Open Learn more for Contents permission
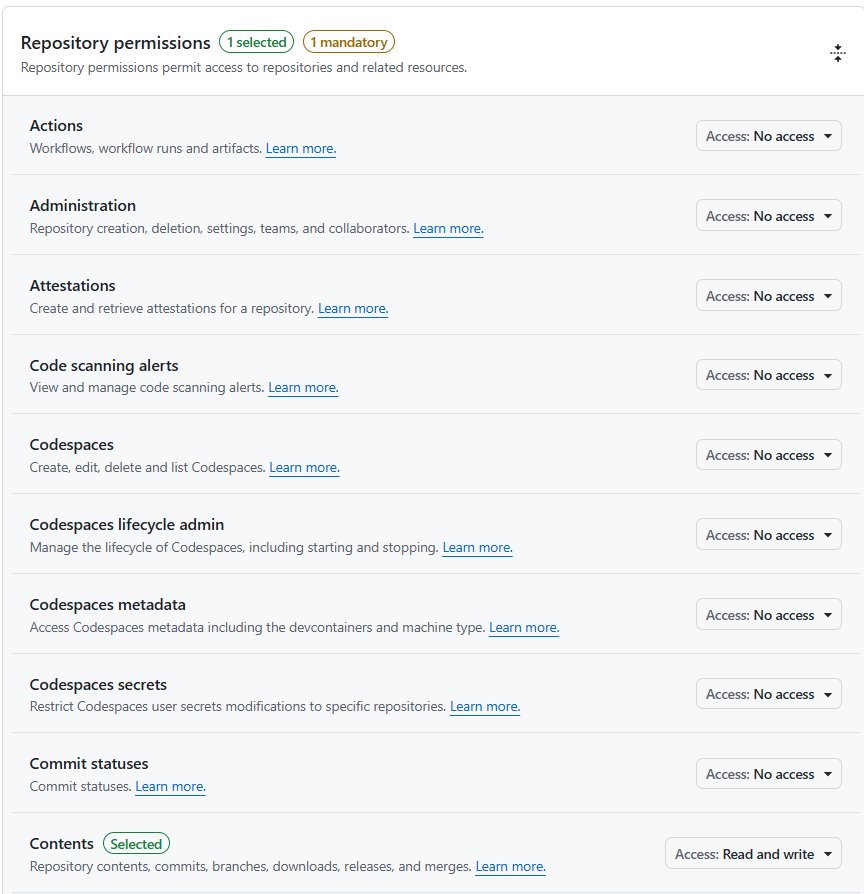This screenshot has height=894, width=864. point(510,866)
